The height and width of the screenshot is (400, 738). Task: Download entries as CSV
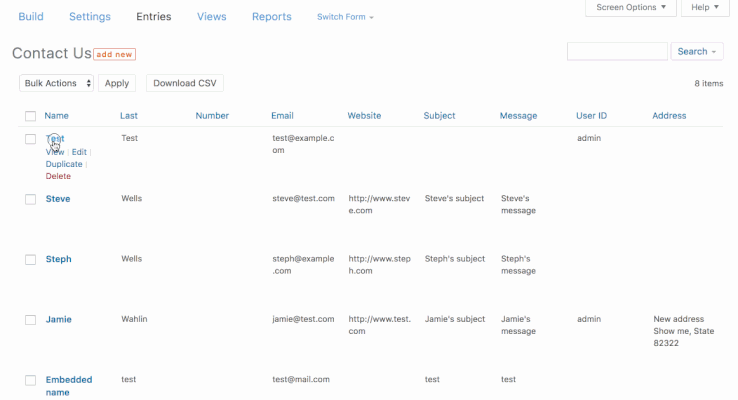click(184, 83)
